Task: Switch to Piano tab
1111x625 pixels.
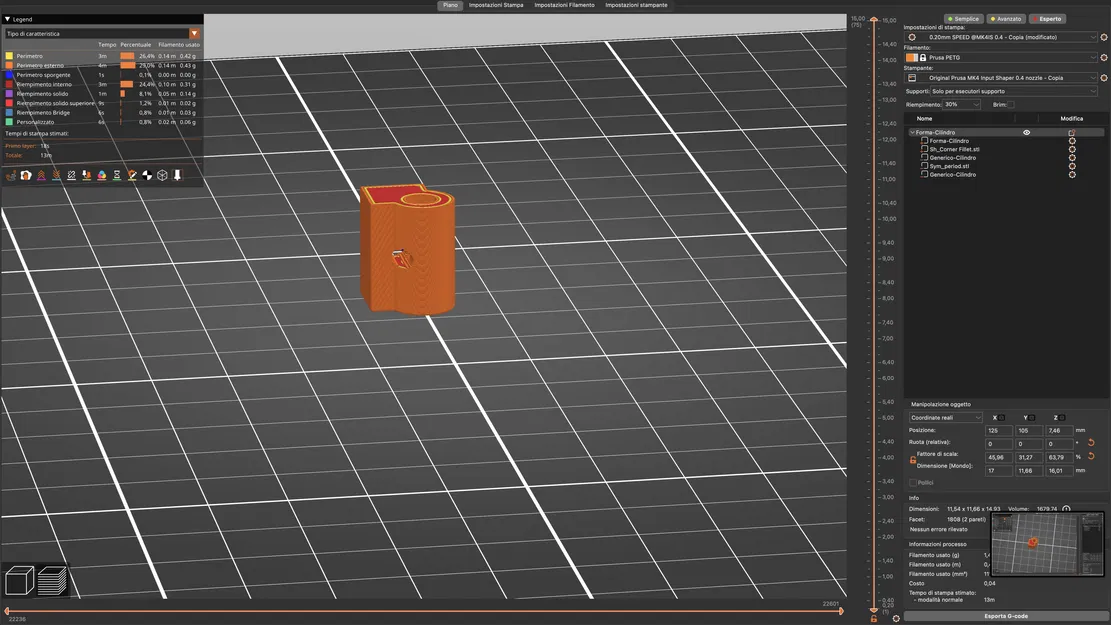Action: (x=450, y=5)
